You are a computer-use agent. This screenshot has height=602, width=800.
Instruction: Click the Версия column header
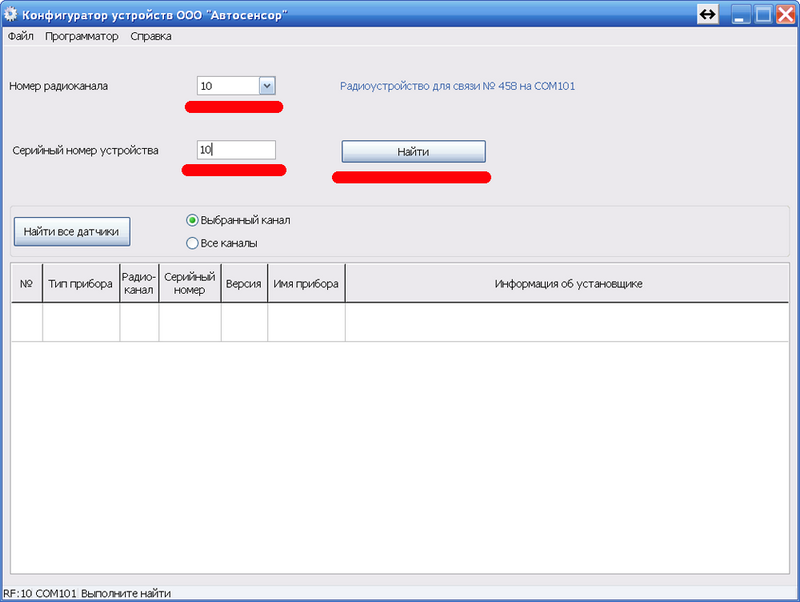[x=244, y=283]
